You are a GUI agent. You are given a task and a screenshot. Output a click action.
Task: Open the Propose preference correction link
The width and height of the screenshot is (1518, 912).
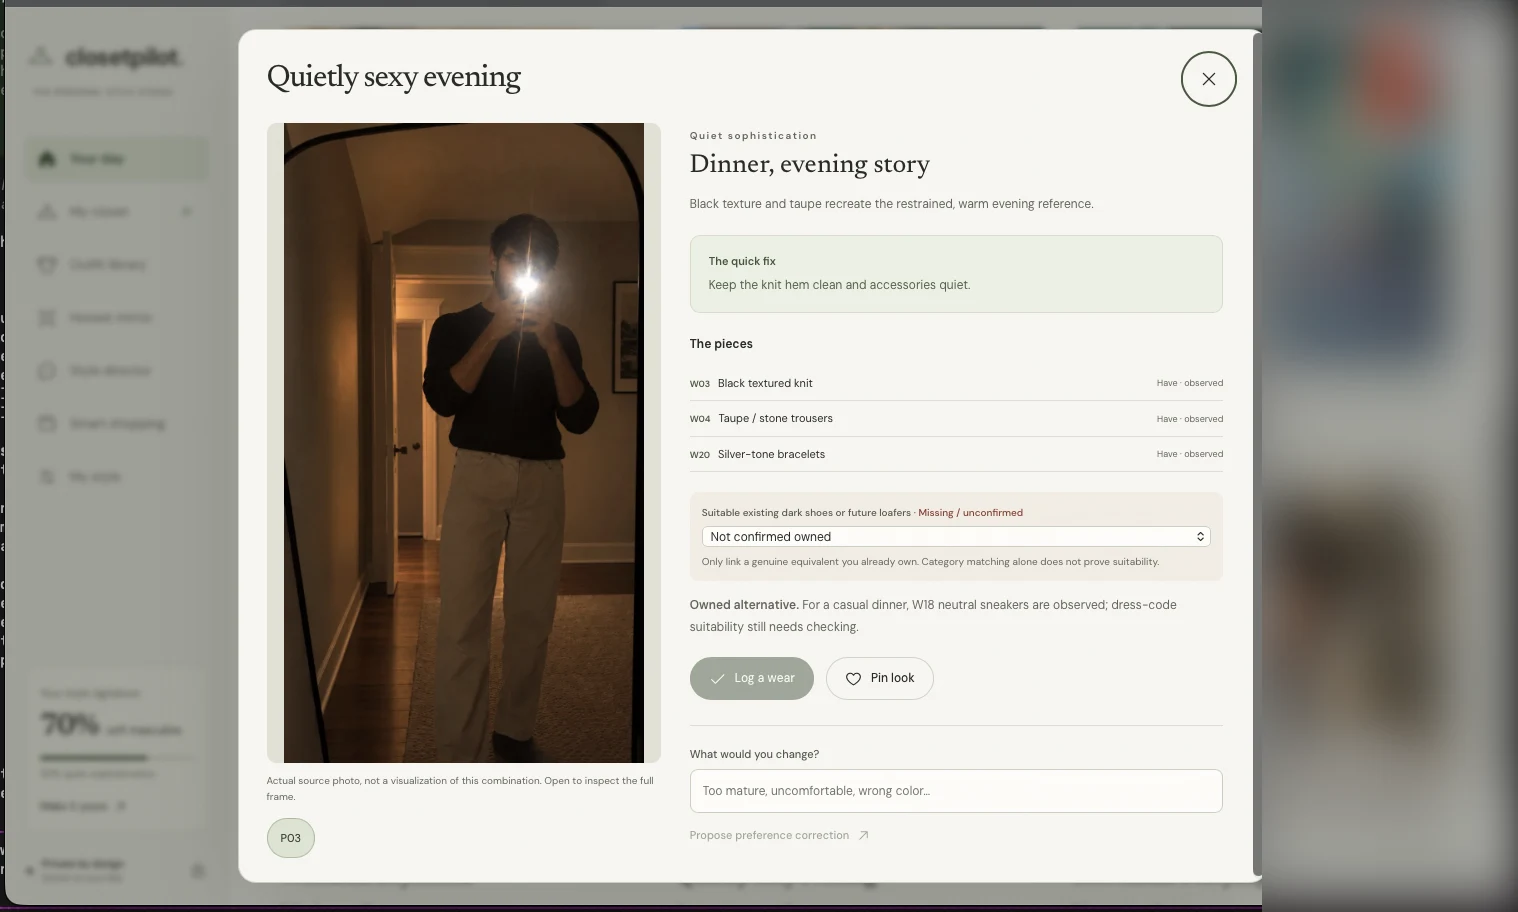tap(779, 836)
